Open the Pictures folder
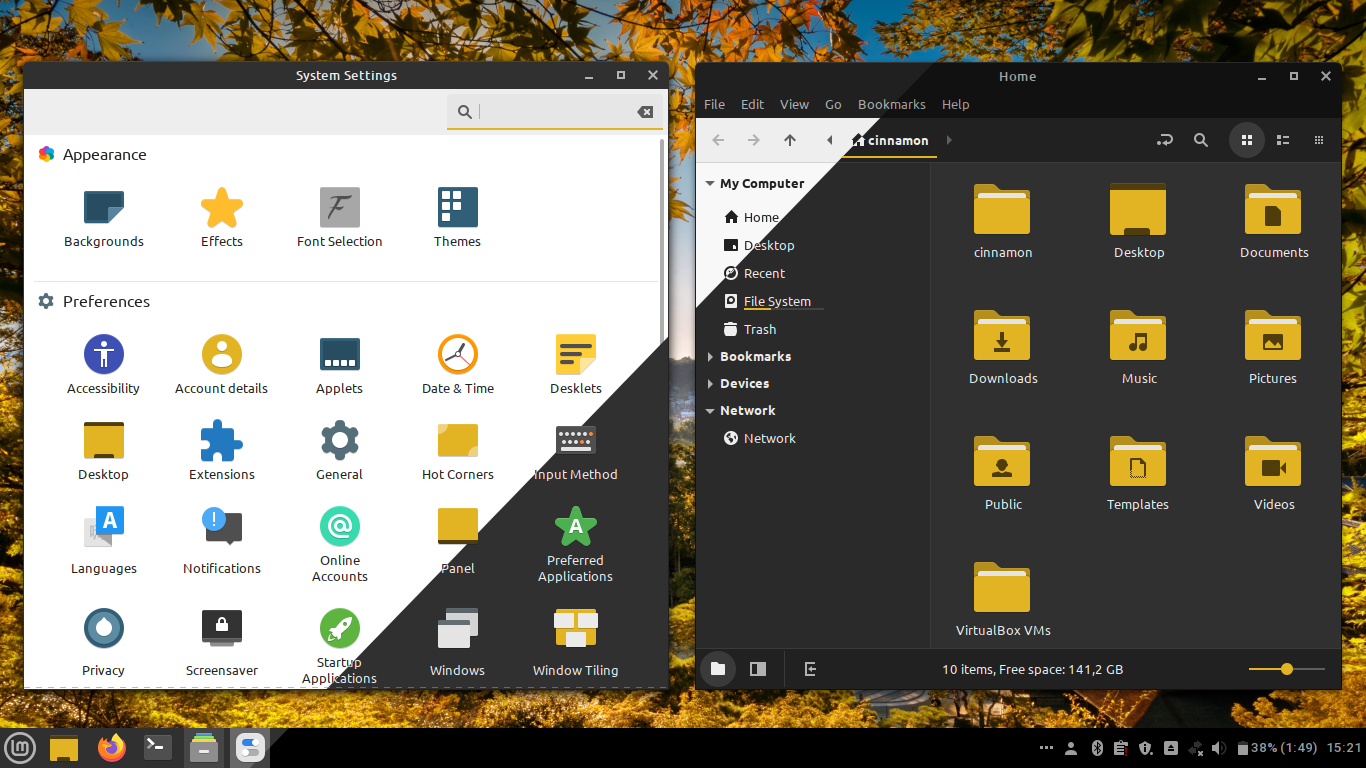This screenshot has width=1366, height=768. tap(1273, 347)
